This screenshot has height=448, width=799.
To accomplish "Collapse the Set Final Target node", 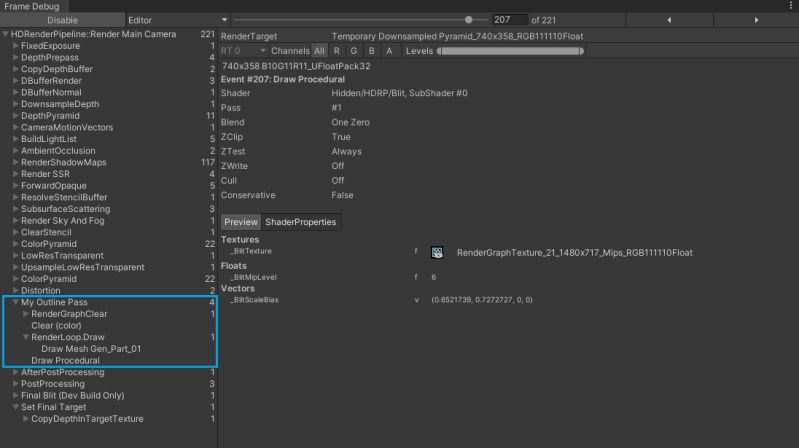I will (x=16, y=407).
